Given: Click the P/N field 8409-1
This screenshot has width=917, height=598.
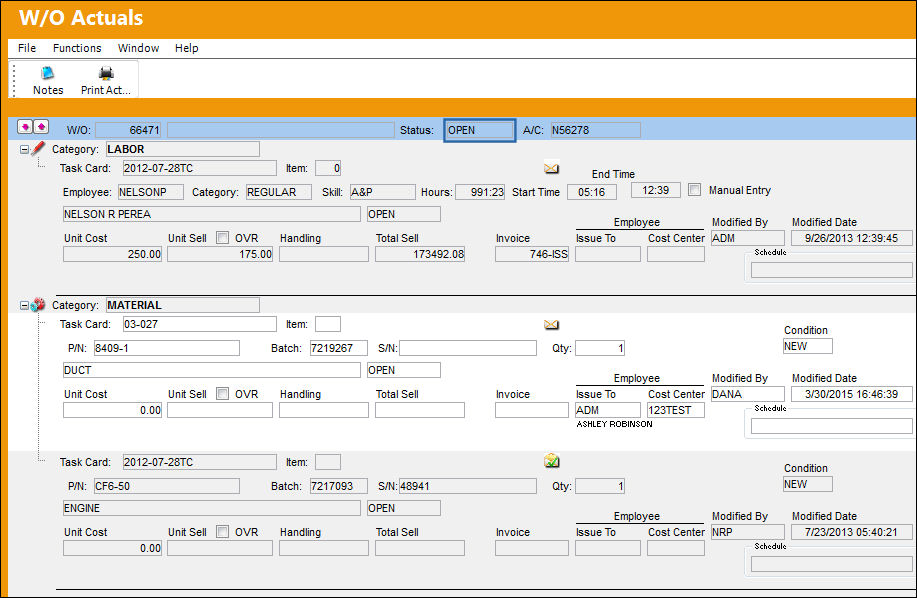Looking at the screenshot, I should pyautogui.click(x=167, y=348).
